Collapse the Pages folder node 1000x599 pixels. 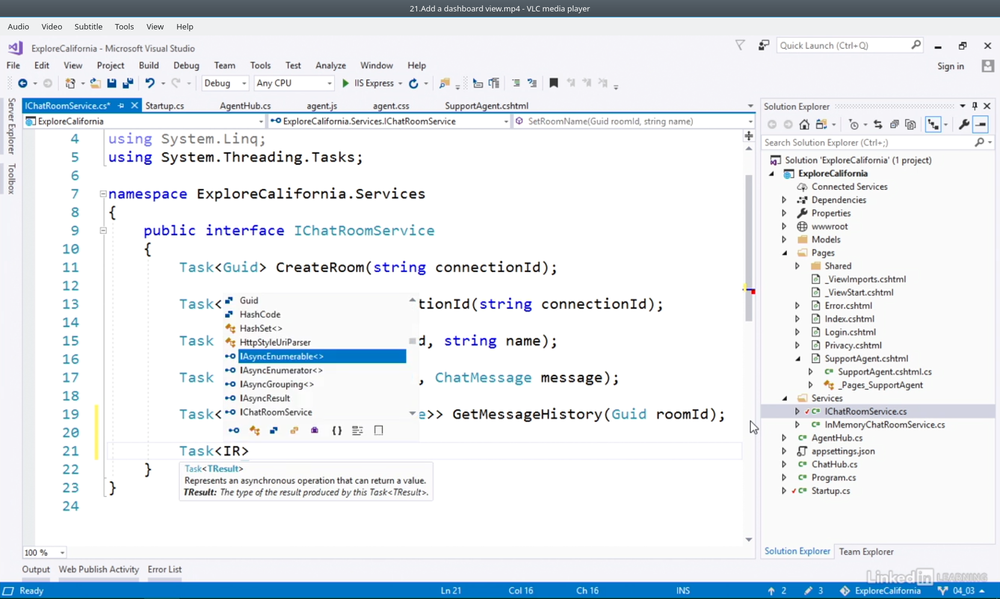pos(784,253)
